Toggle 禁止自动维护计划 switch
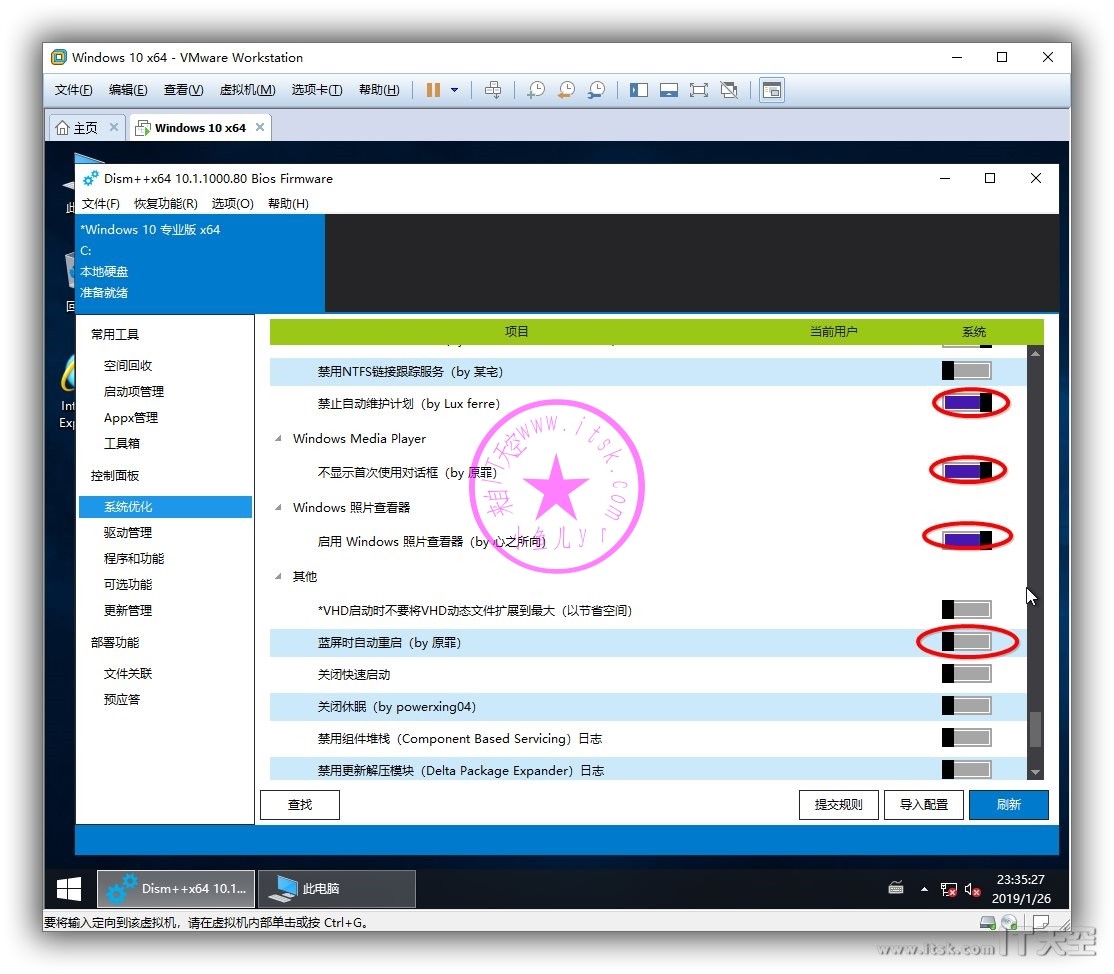 click(968, 403)
